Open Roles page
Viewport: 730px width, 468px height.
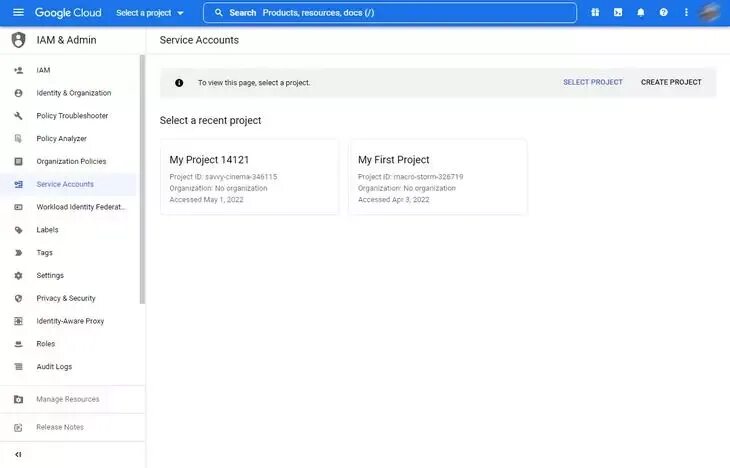46,344
